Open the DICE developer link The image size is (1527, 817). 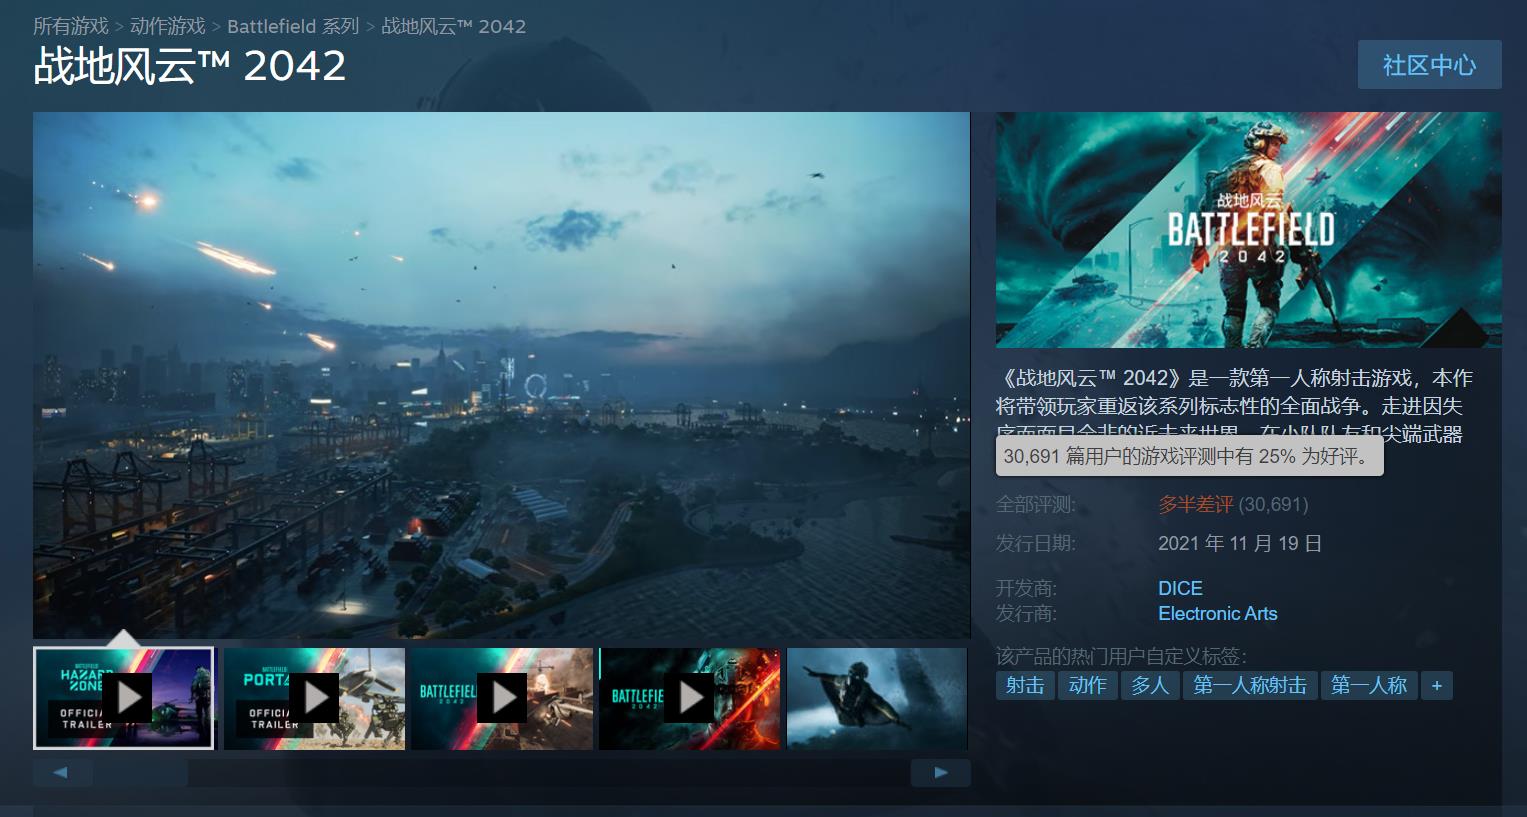point(1180,588)
